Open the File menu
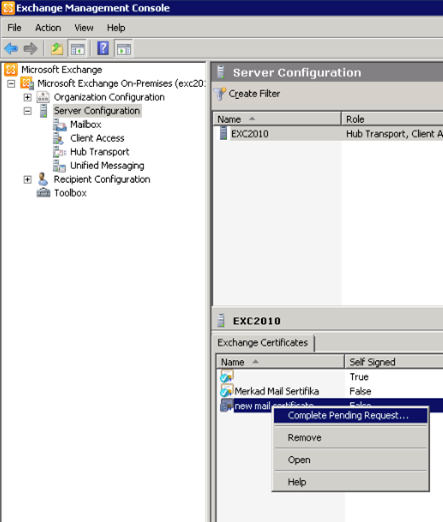 [14, 28]
